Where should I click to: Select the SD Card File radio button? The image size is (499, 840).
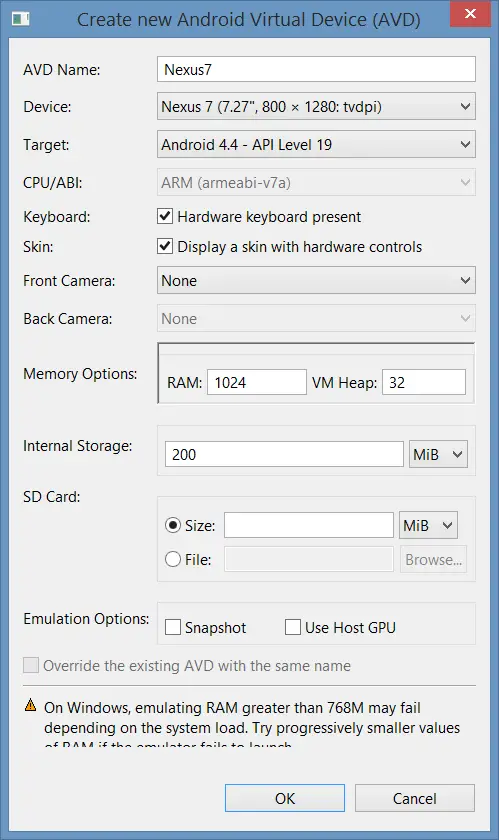coord(173,559)
